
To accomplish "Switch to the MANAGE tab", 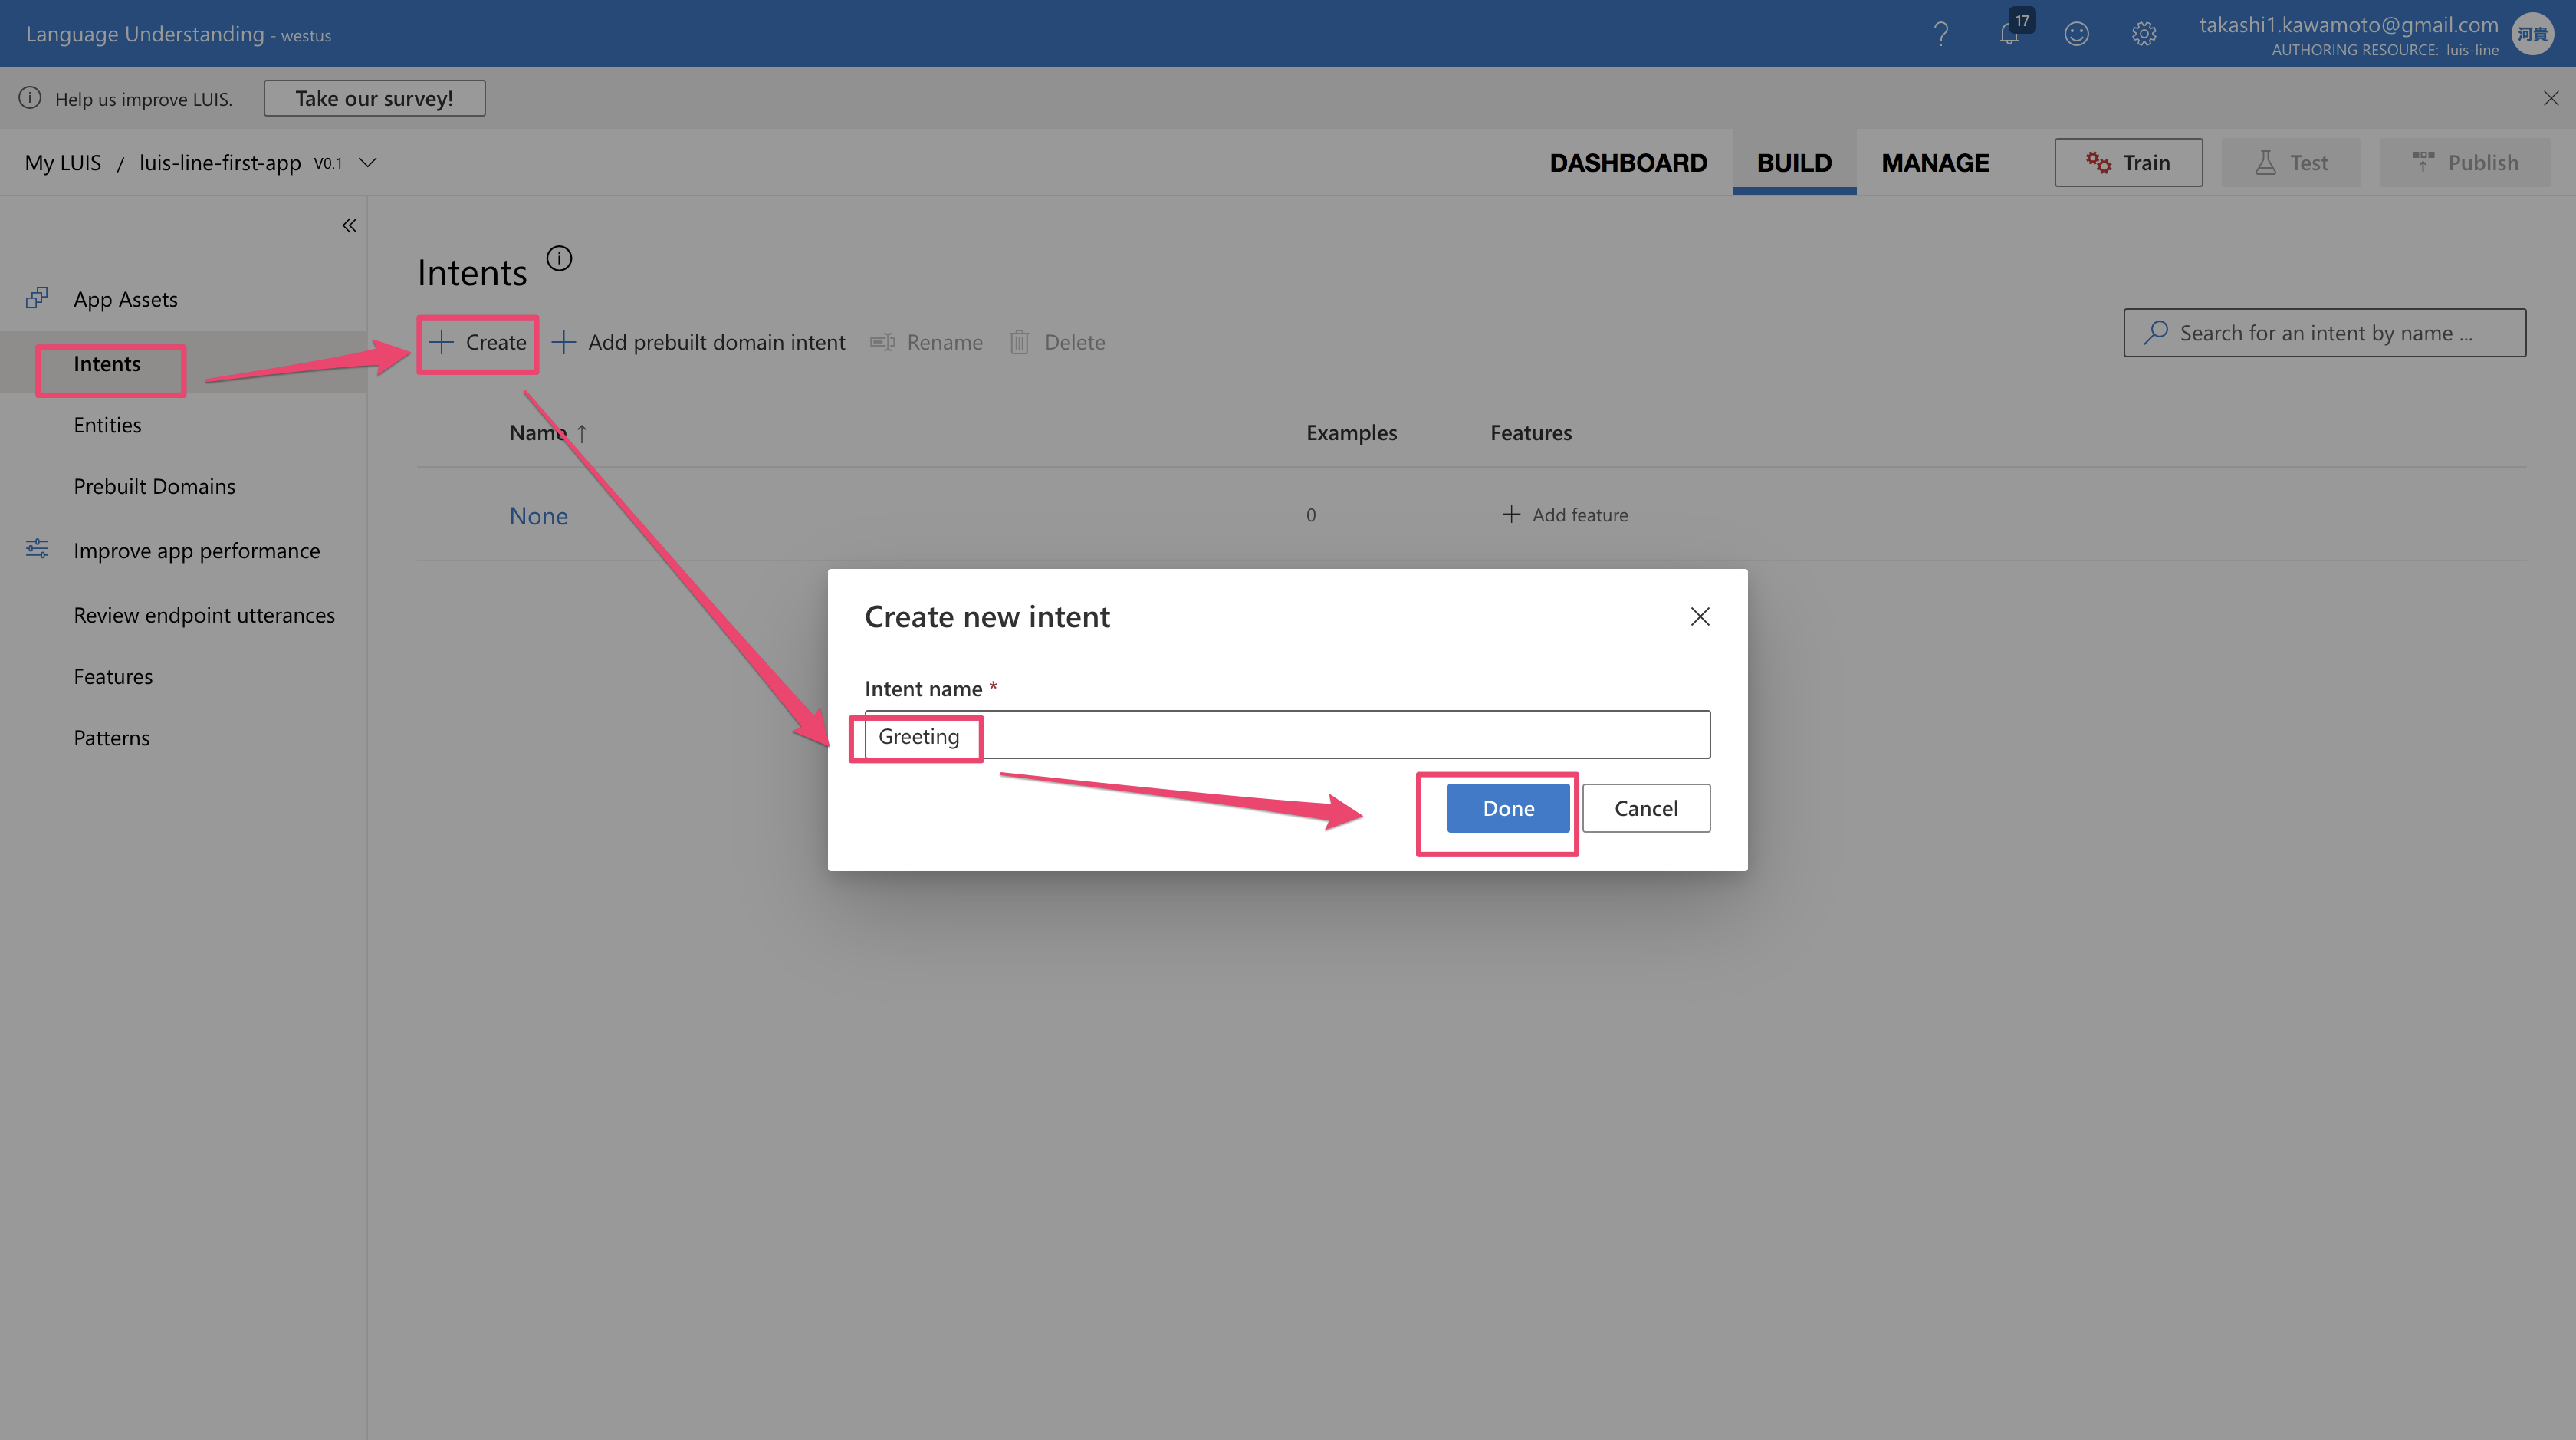I will [1935, 162].
